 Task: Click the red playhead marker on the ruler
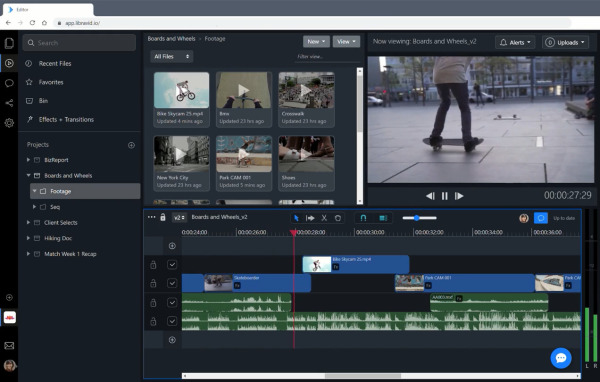pyautogui.click(x=293, y=233)
